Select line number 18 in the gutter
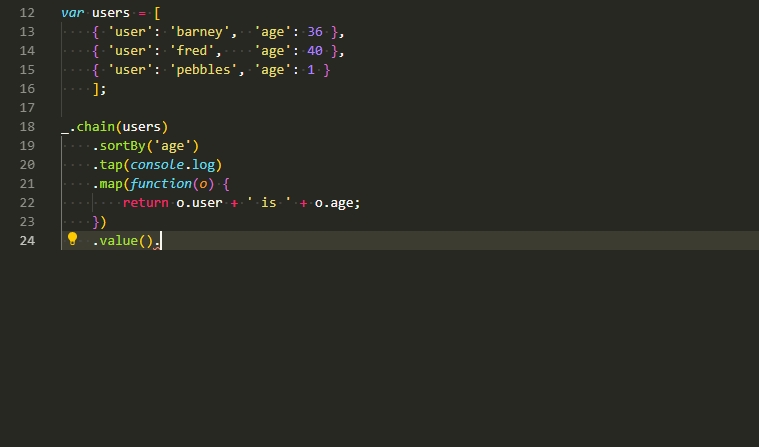This screenshot has width=759, height=447. pyautogui.click(x=27, y=127)
